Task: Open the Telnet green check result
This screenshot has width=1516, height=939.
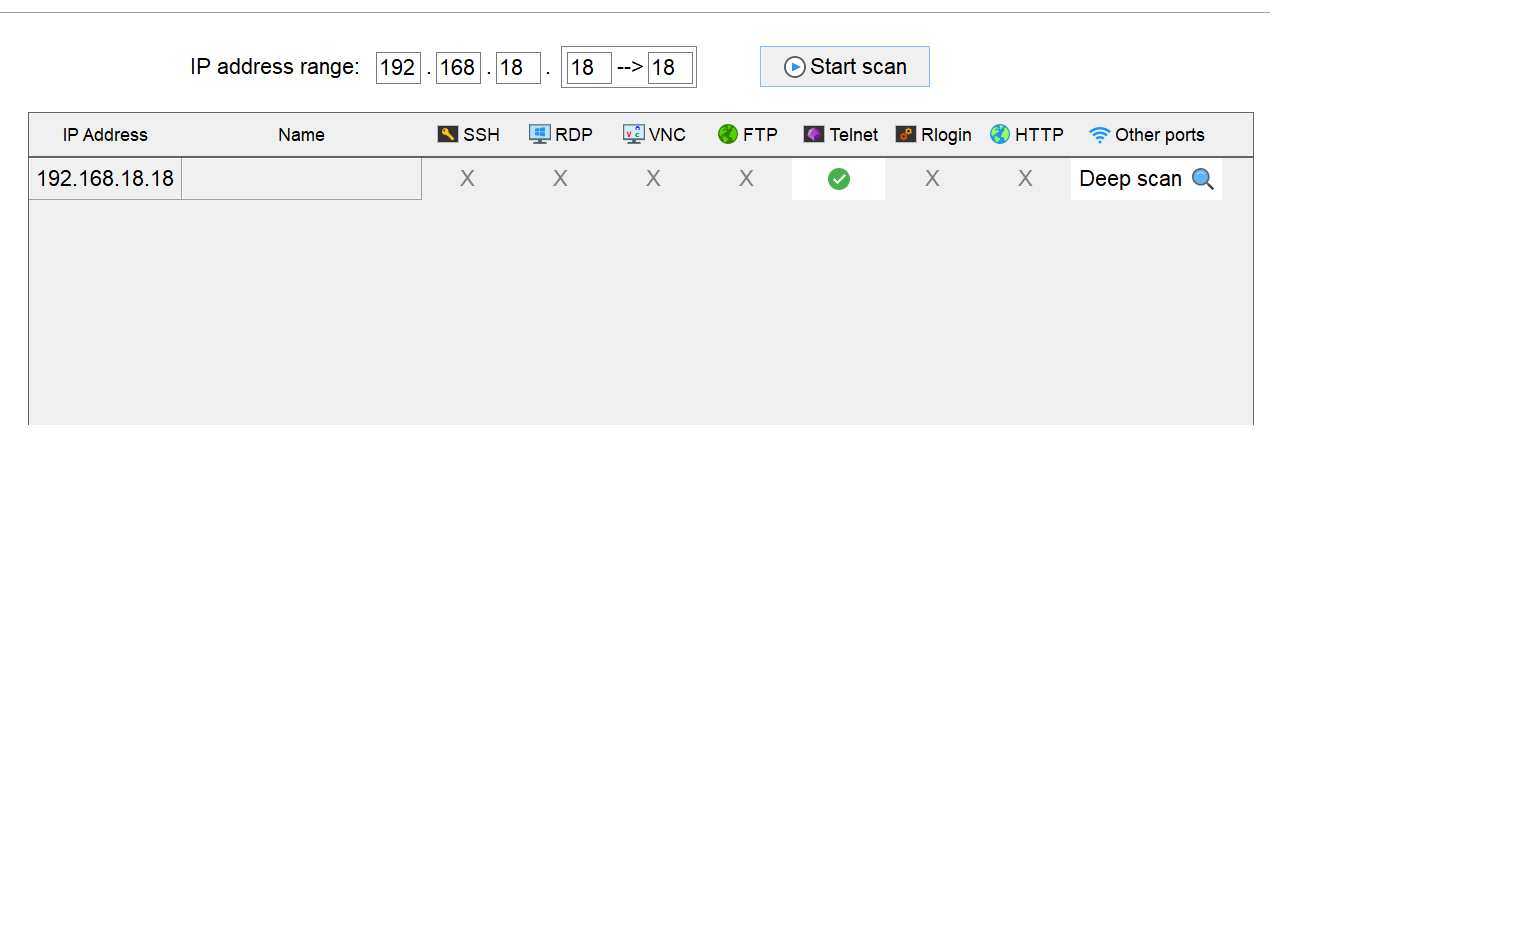Action: tap(839, 179)
